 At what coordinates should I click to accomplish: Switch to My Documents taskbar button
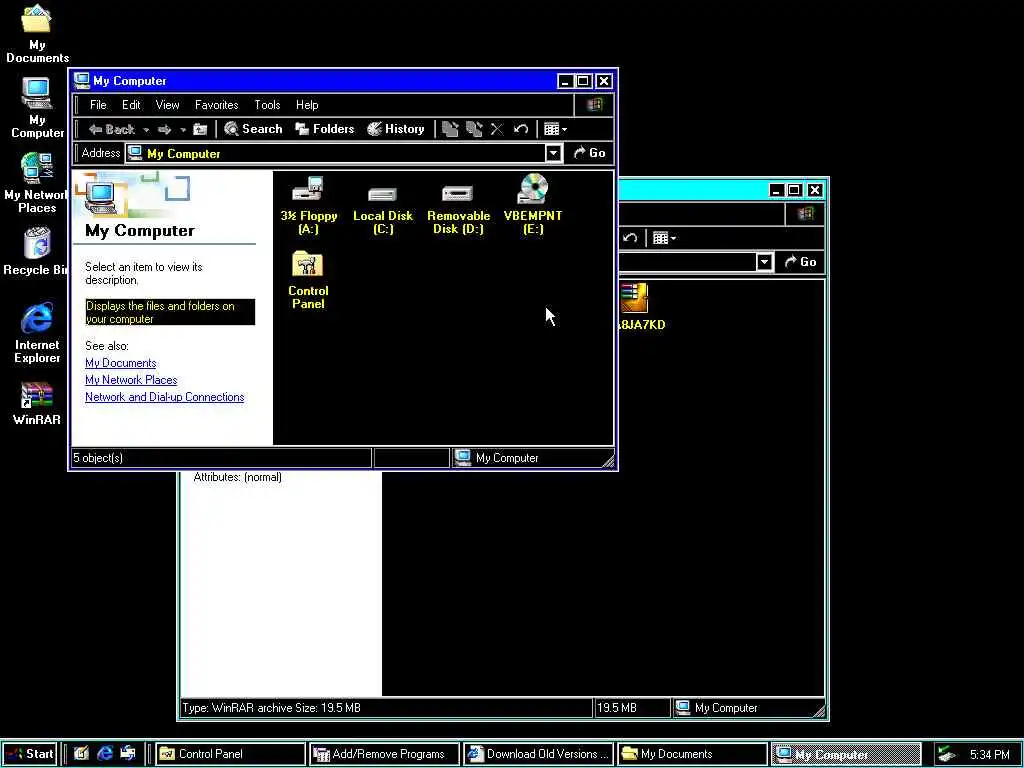(x=693, y=754)
